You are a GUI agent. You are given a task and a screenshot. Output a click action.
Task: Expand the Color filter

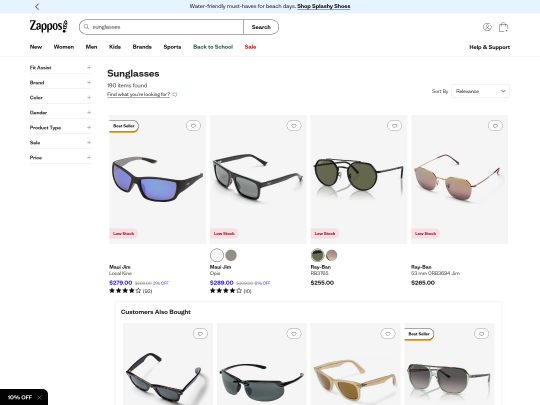coord(60,97)
